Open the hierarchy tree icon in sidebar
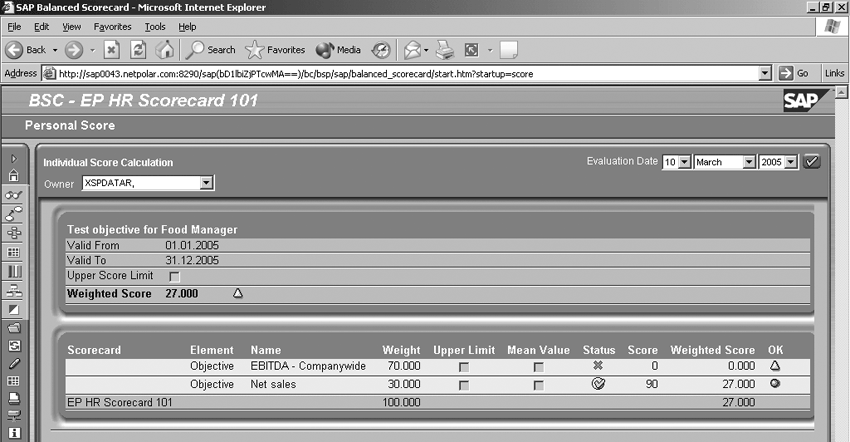This screenshot has width=850, height=442. [x=14, y=291]
